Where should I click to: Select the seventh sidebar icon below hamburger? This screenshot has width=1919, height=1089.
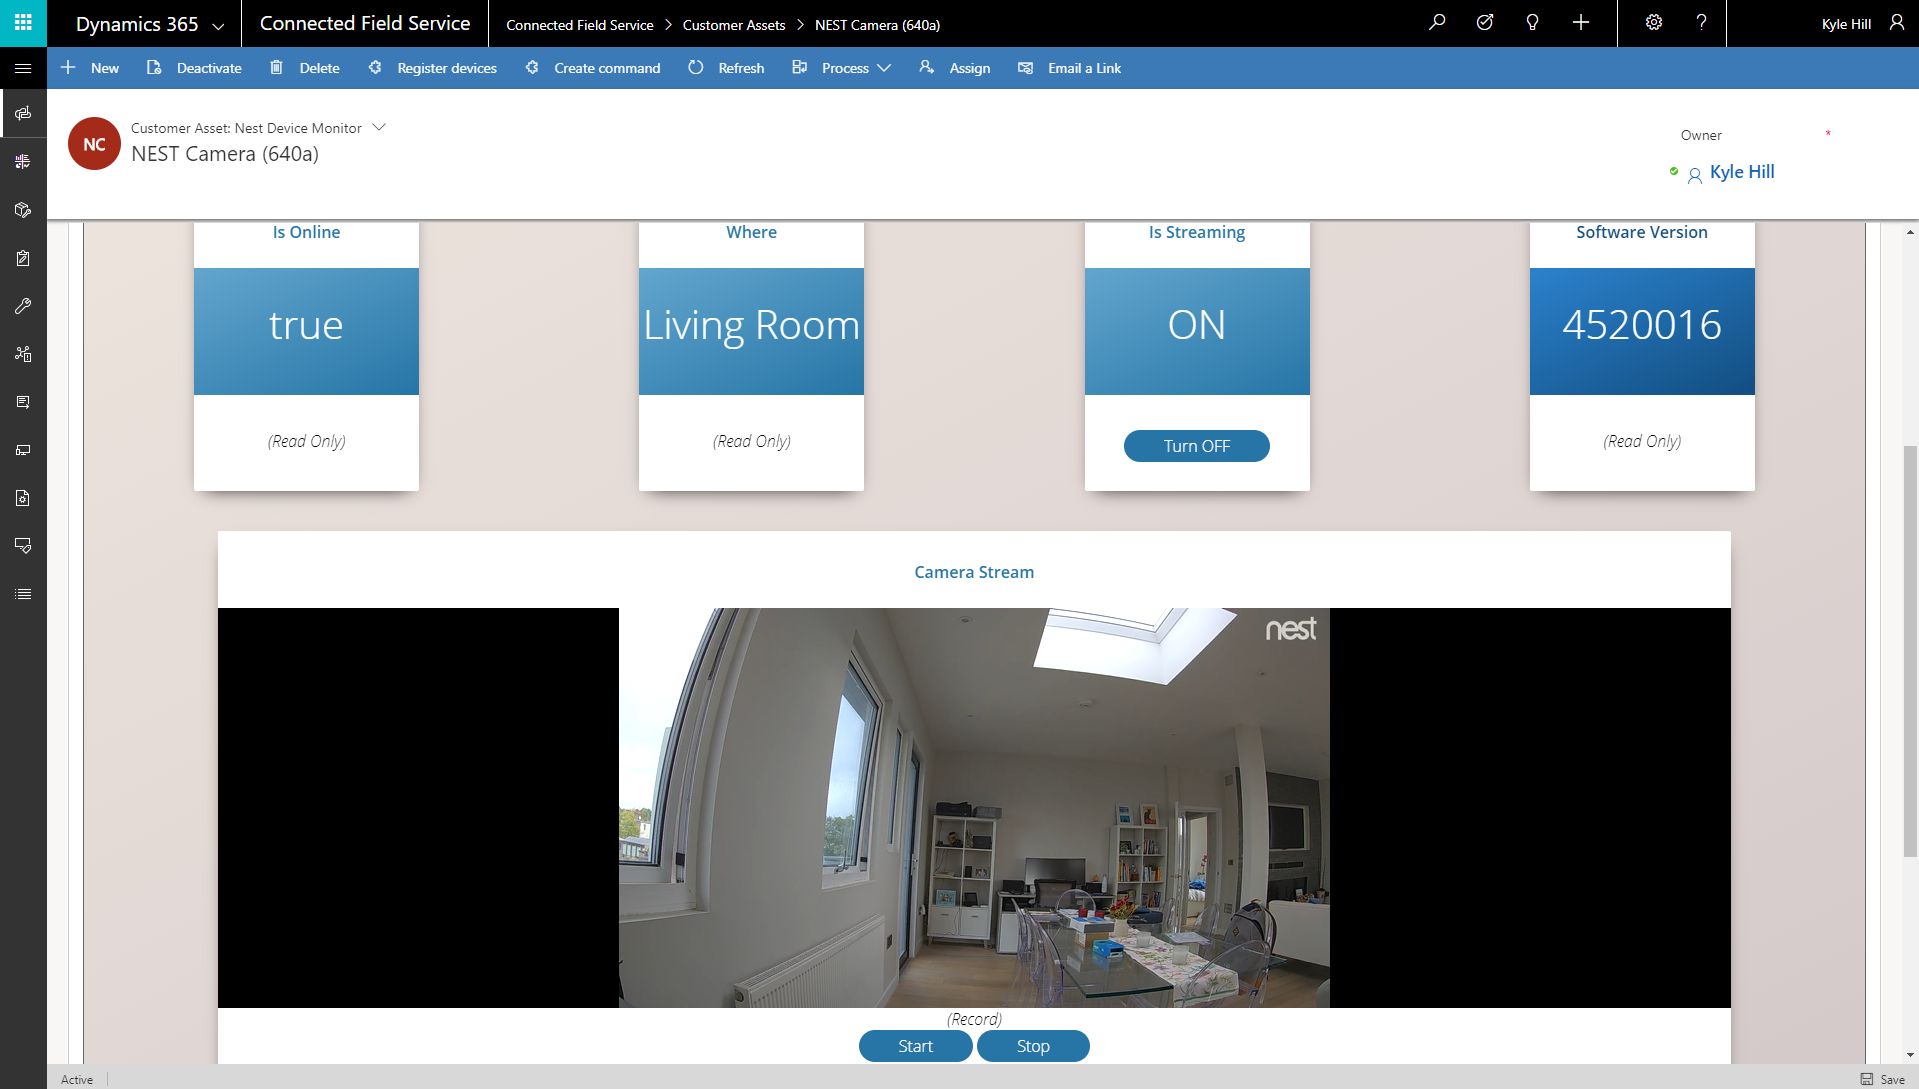pyautogui.click(x=23, y=401)
